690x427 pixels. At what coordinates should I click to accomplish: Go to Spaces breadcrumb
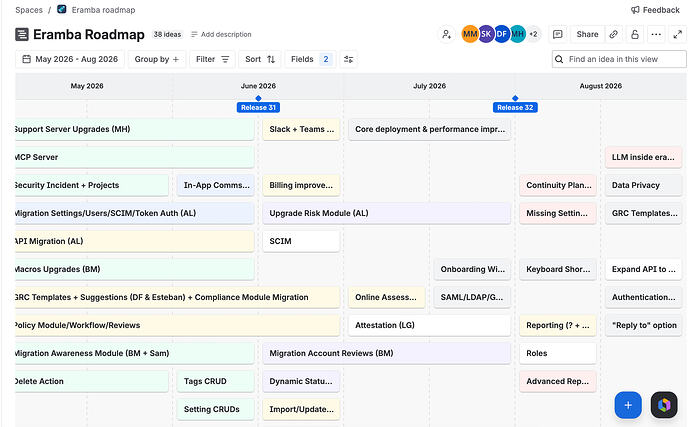tap(29, 10)
